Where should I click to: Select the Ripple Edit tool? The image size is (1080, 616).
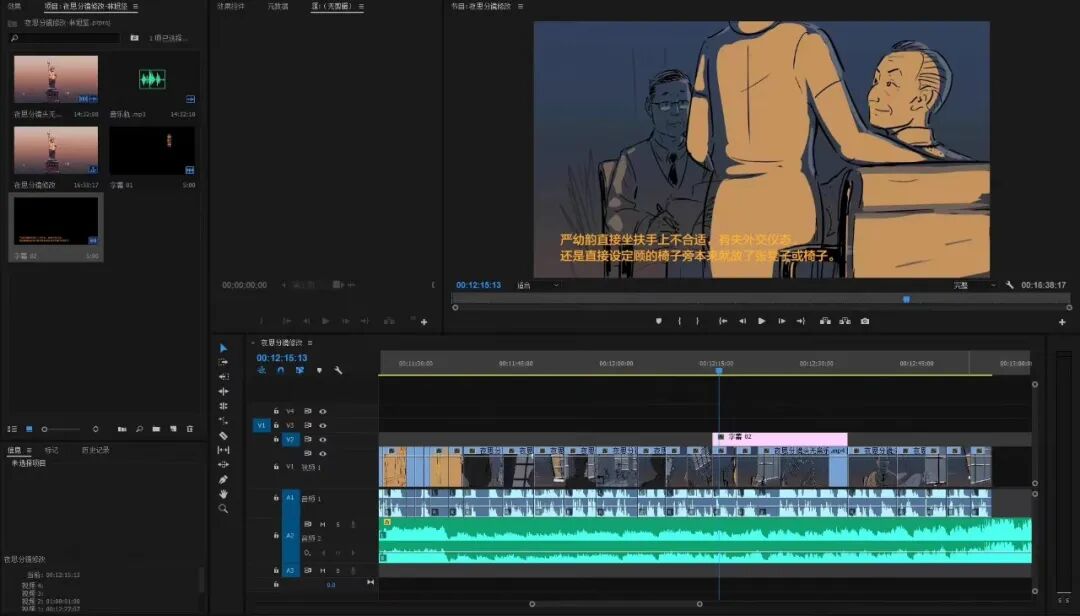tap(223, 377)
